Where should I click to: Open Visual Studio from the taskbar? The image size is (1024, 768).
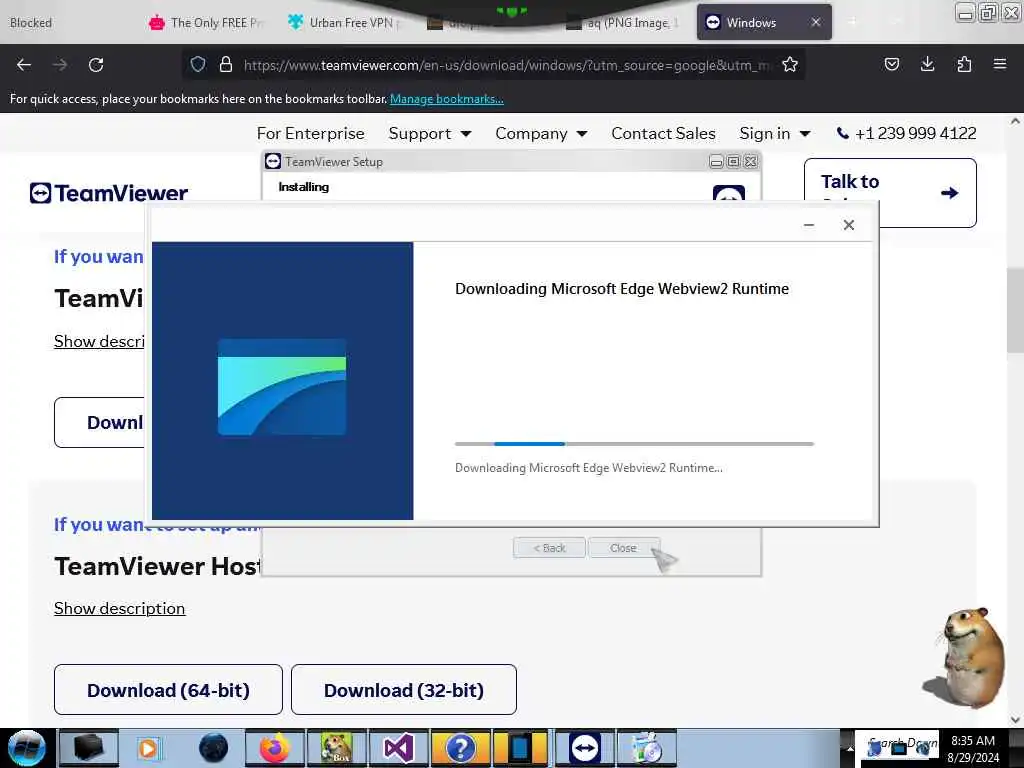pyautogui.click(x=398, y=748)
